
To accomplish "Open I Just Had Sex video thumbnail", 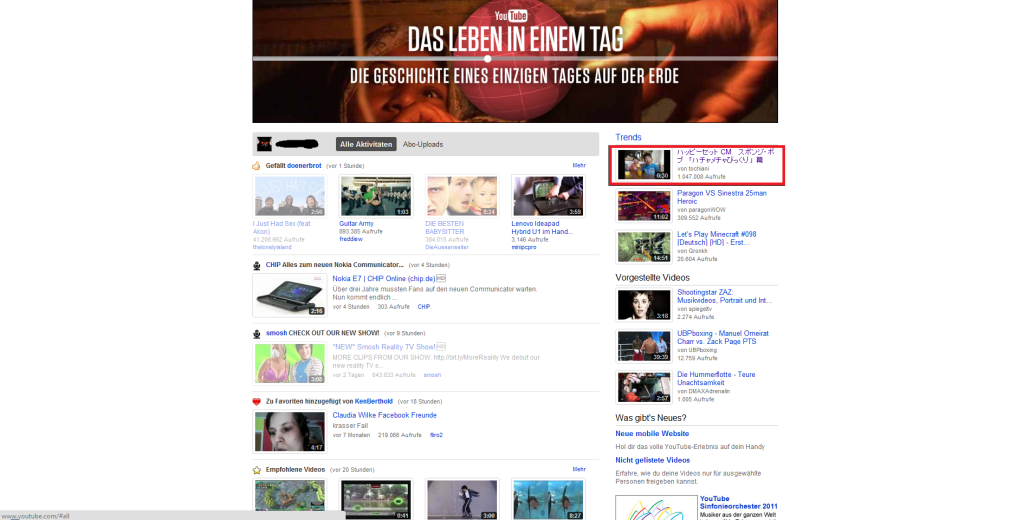I will pyautogui.click(x=290, y=196).
